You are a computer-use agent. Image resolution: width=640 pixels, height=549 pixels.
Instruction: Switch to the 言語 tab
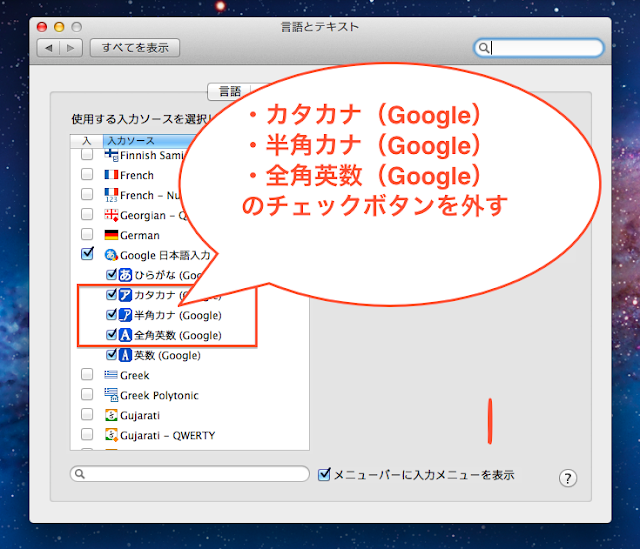point(229,91)
